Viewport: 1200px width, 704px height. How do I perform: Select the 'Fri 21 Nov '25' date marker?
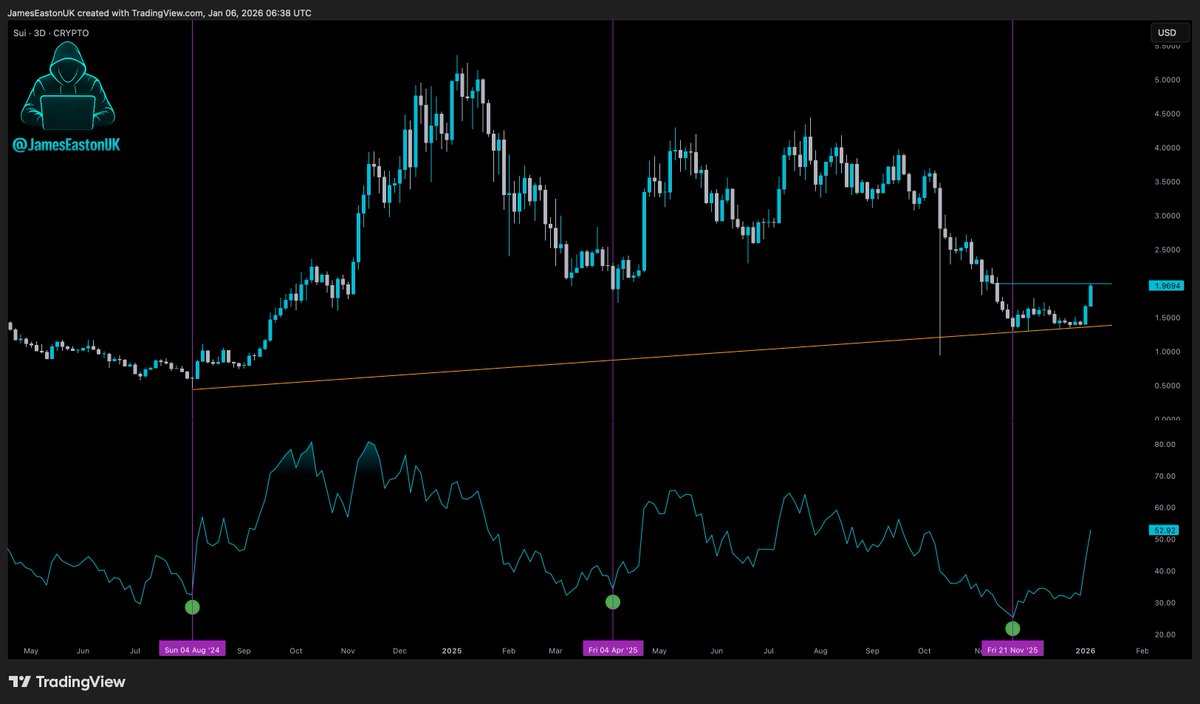(1013, 649)
